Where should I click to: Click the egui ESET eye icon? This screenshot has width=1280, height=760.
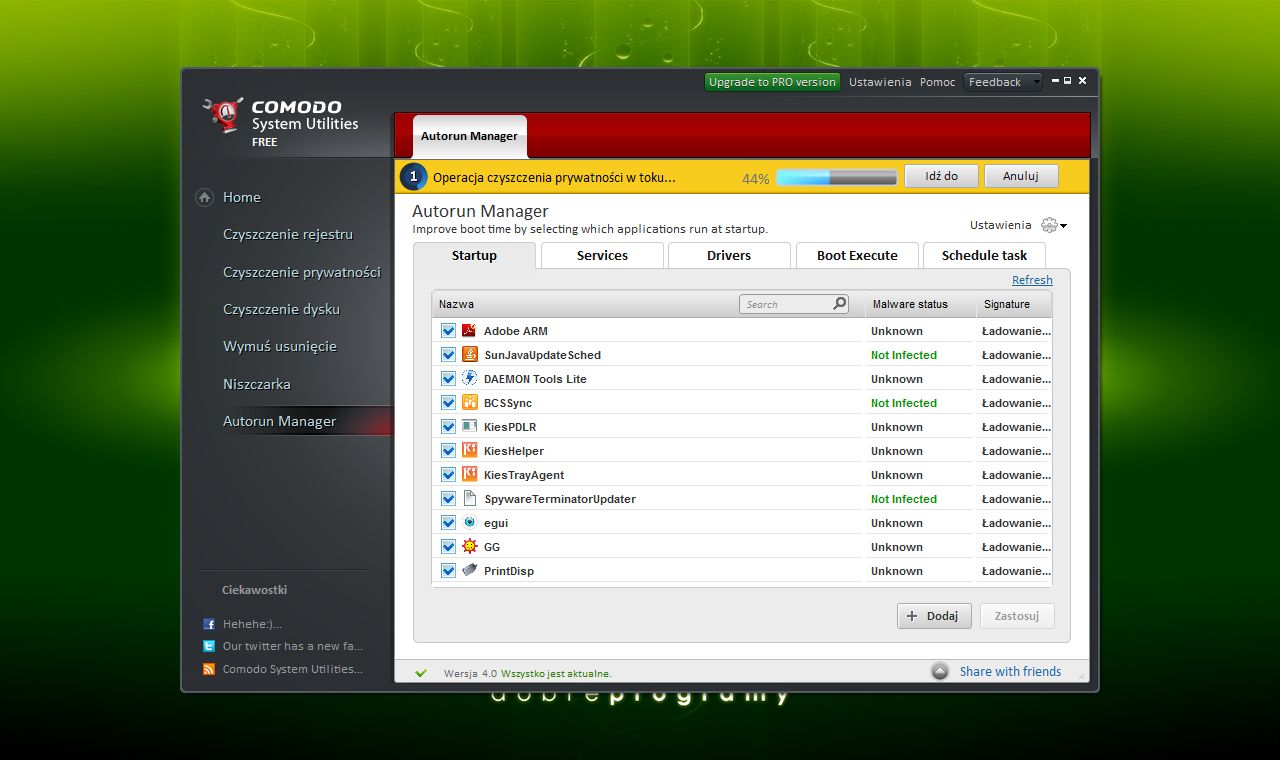[x=470, y=523]
